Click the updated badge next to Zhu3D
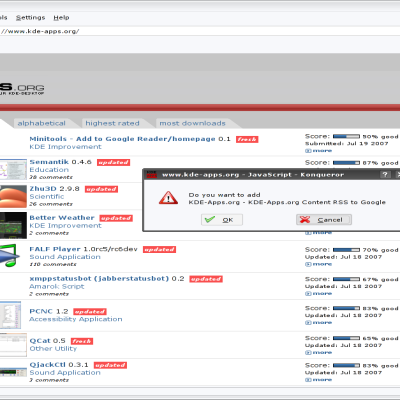Image resolution: width=400 pixels, height=400 pixels. click(x=101, y=189)
